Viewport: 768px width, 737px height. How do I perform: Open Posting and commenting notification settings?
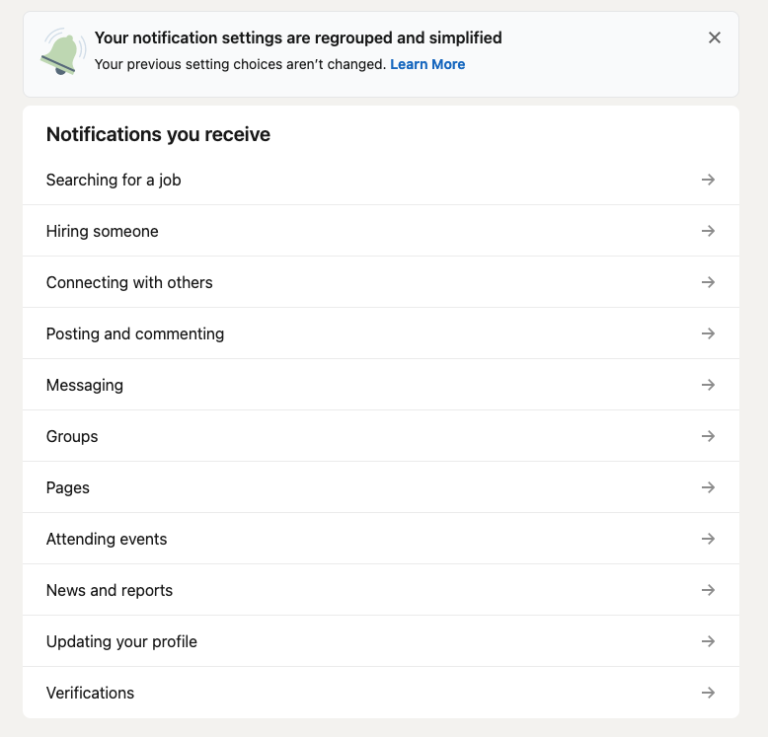135,334
